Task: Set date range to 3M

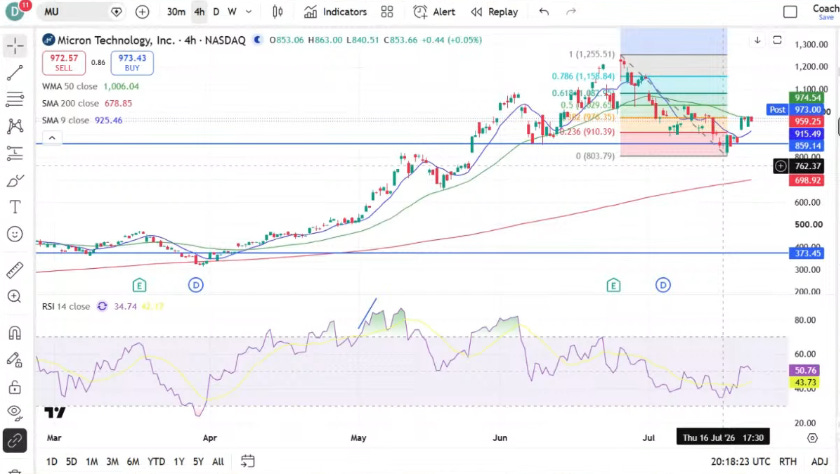Action: (112, 461)
